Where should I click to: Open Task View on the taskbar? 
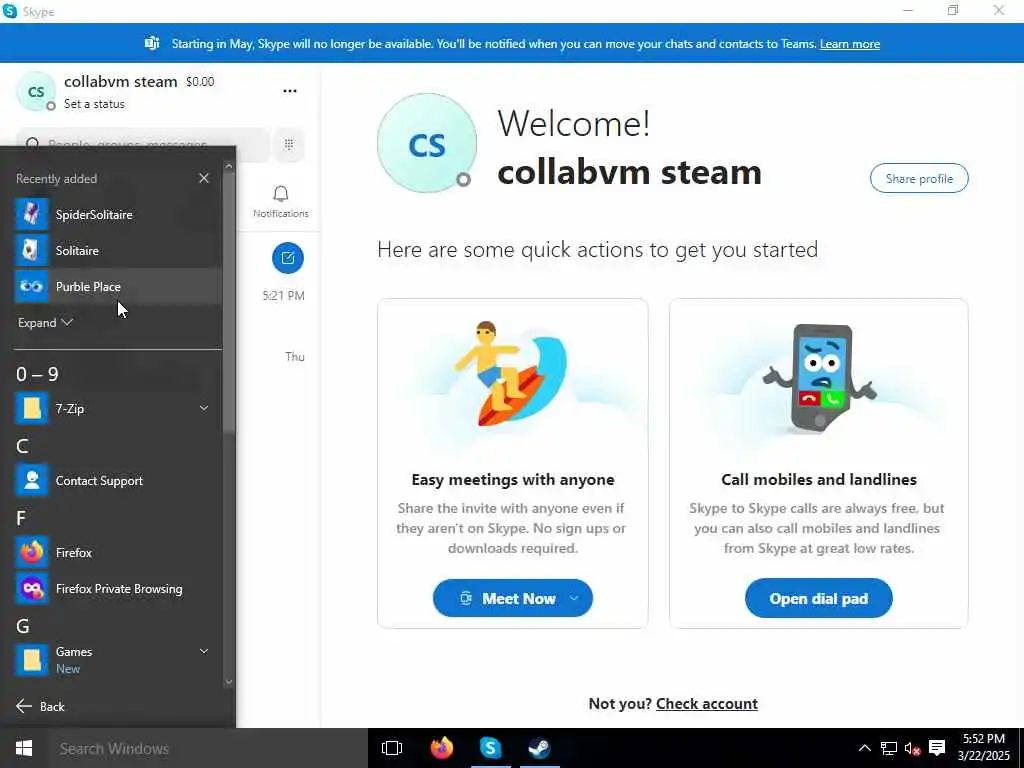(392, 748)
